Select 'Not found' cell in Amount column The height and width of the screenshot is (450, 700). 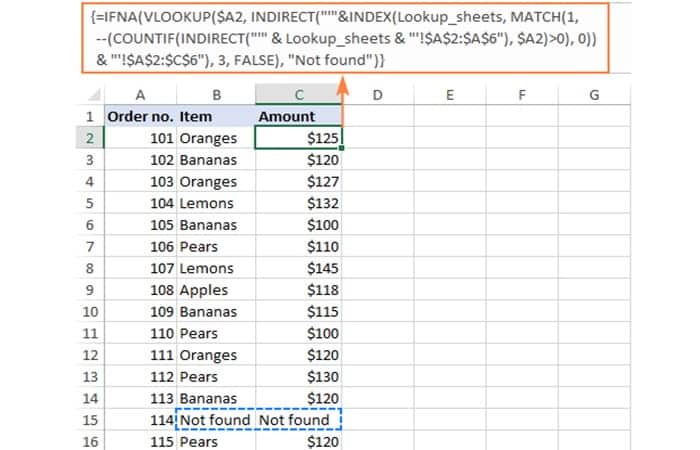[299, 420]
